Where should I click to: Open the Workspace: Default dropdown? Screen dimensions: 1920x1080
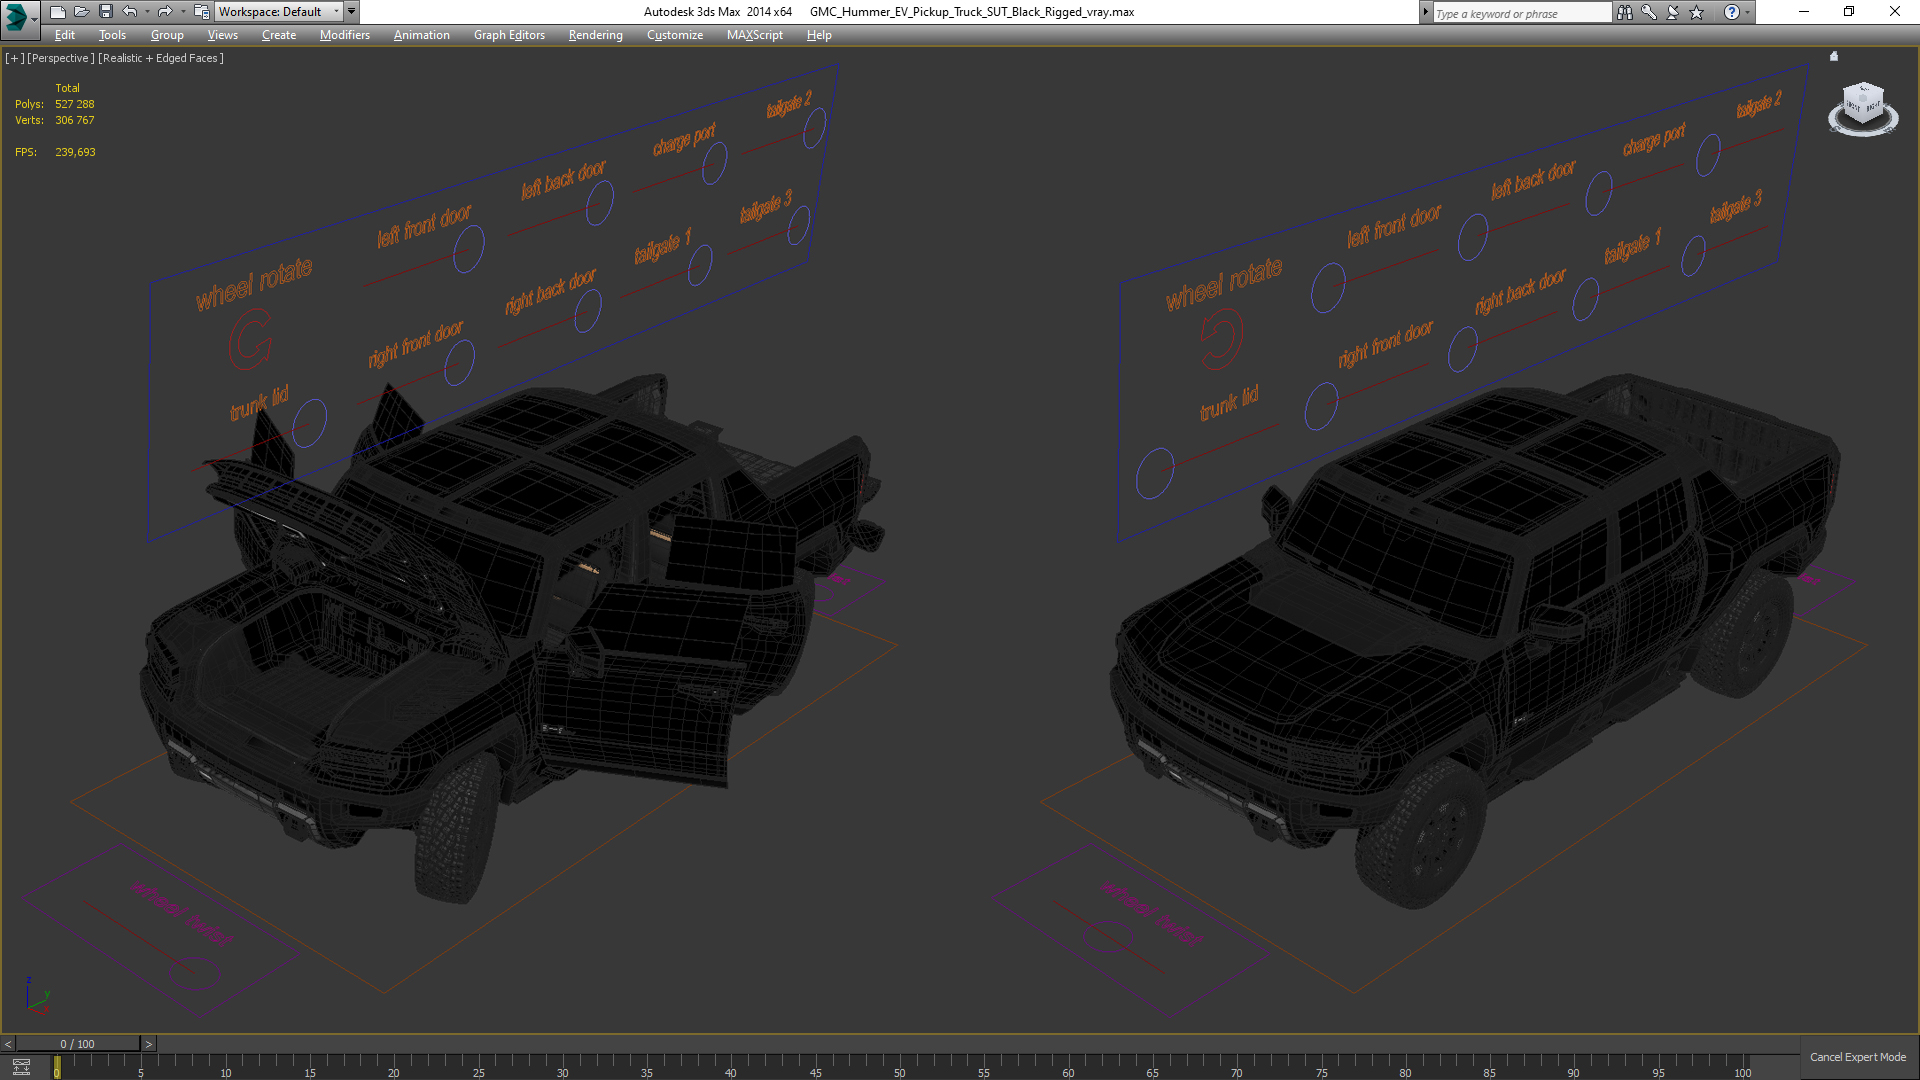[279, 12]
